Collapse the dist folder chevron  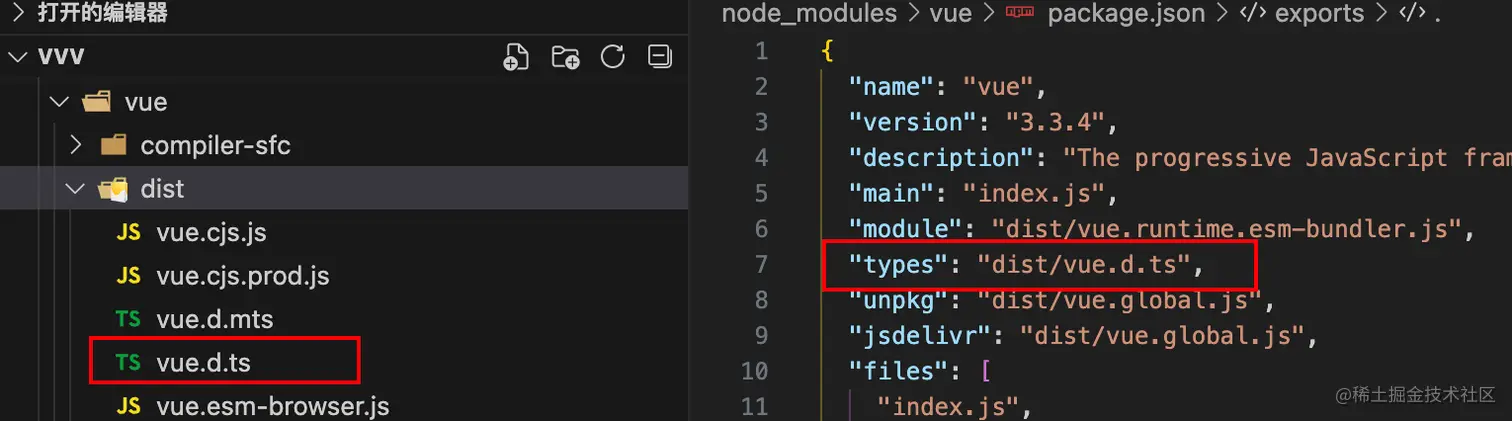click(75, 188)
